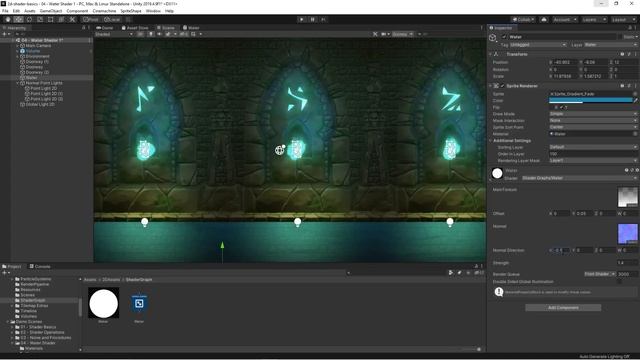
Task: Click the Assets breadcrumb link
Action: [x=90, y=280]
